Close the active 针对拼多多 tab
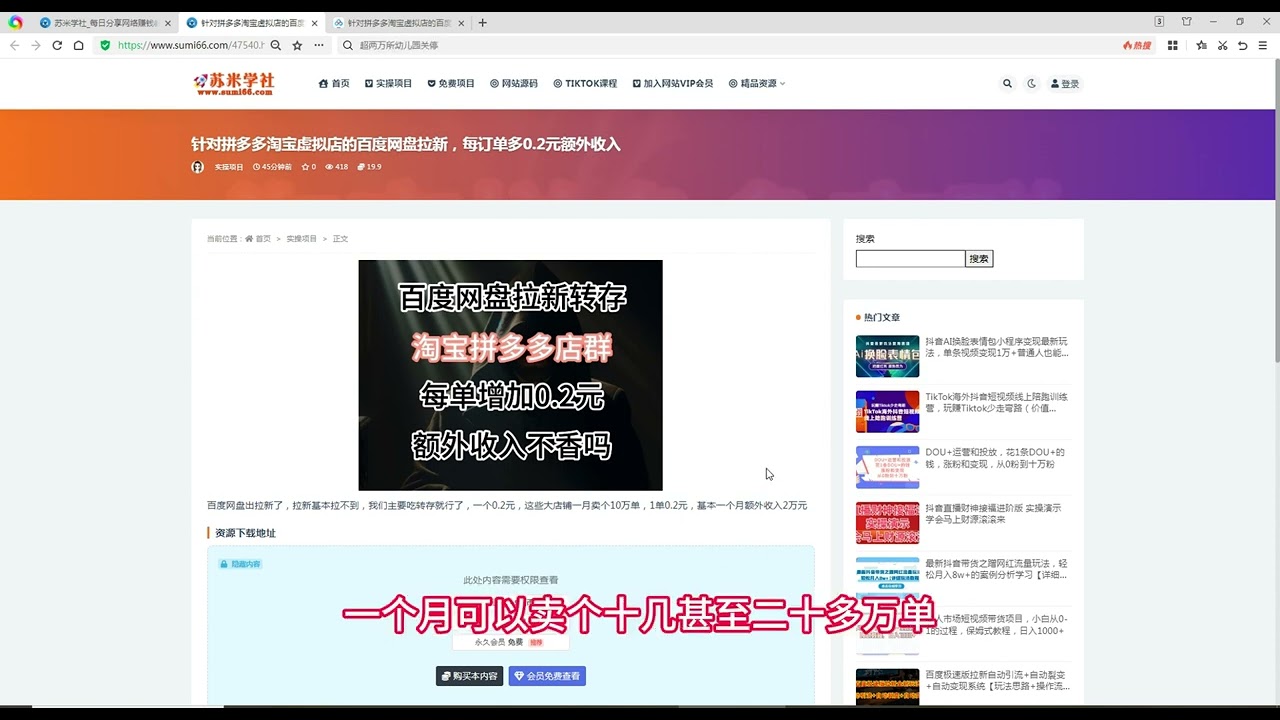The height and width of the screenshot is (720, 1280). click(x=314, y=22)
